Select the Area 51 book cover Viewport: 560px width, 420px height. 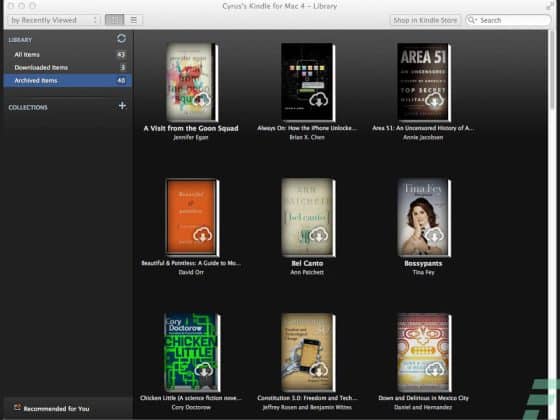424,82
